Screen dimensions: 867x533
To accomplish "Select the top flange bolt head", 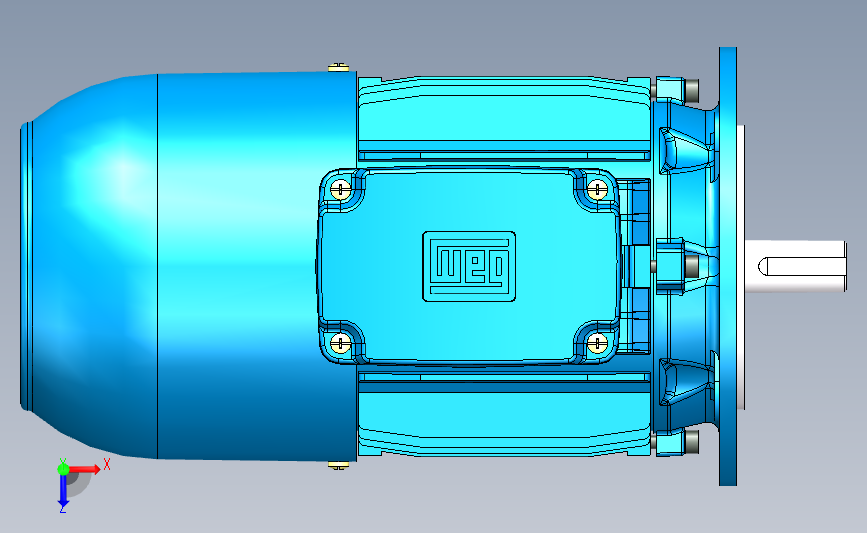I will coord(692,89).
